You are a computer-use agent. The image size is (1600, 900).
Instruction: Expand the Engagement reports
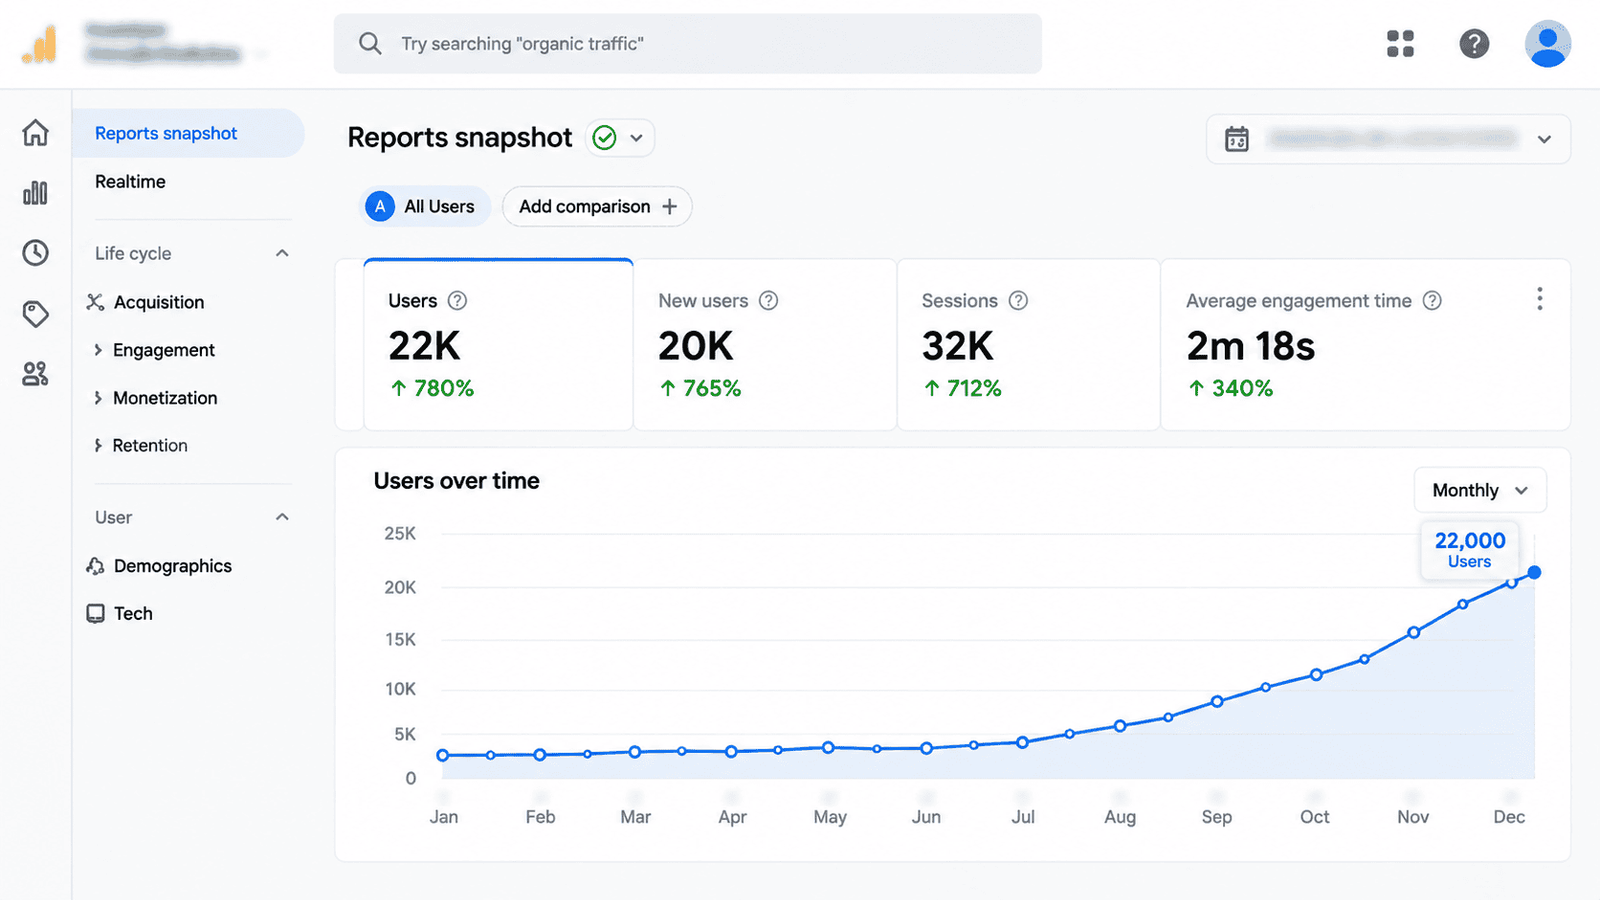[97, 350]
